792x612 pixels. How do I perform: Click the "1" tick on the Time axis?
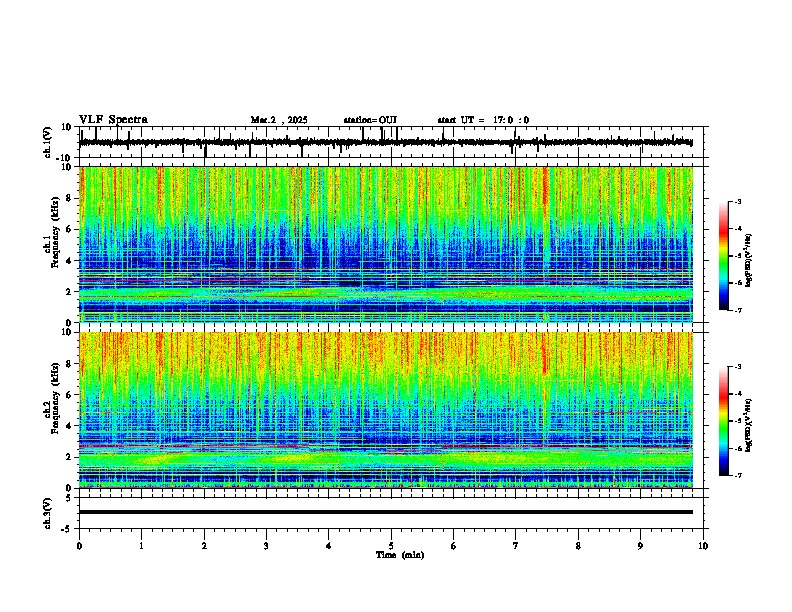(x=141, y=546)
